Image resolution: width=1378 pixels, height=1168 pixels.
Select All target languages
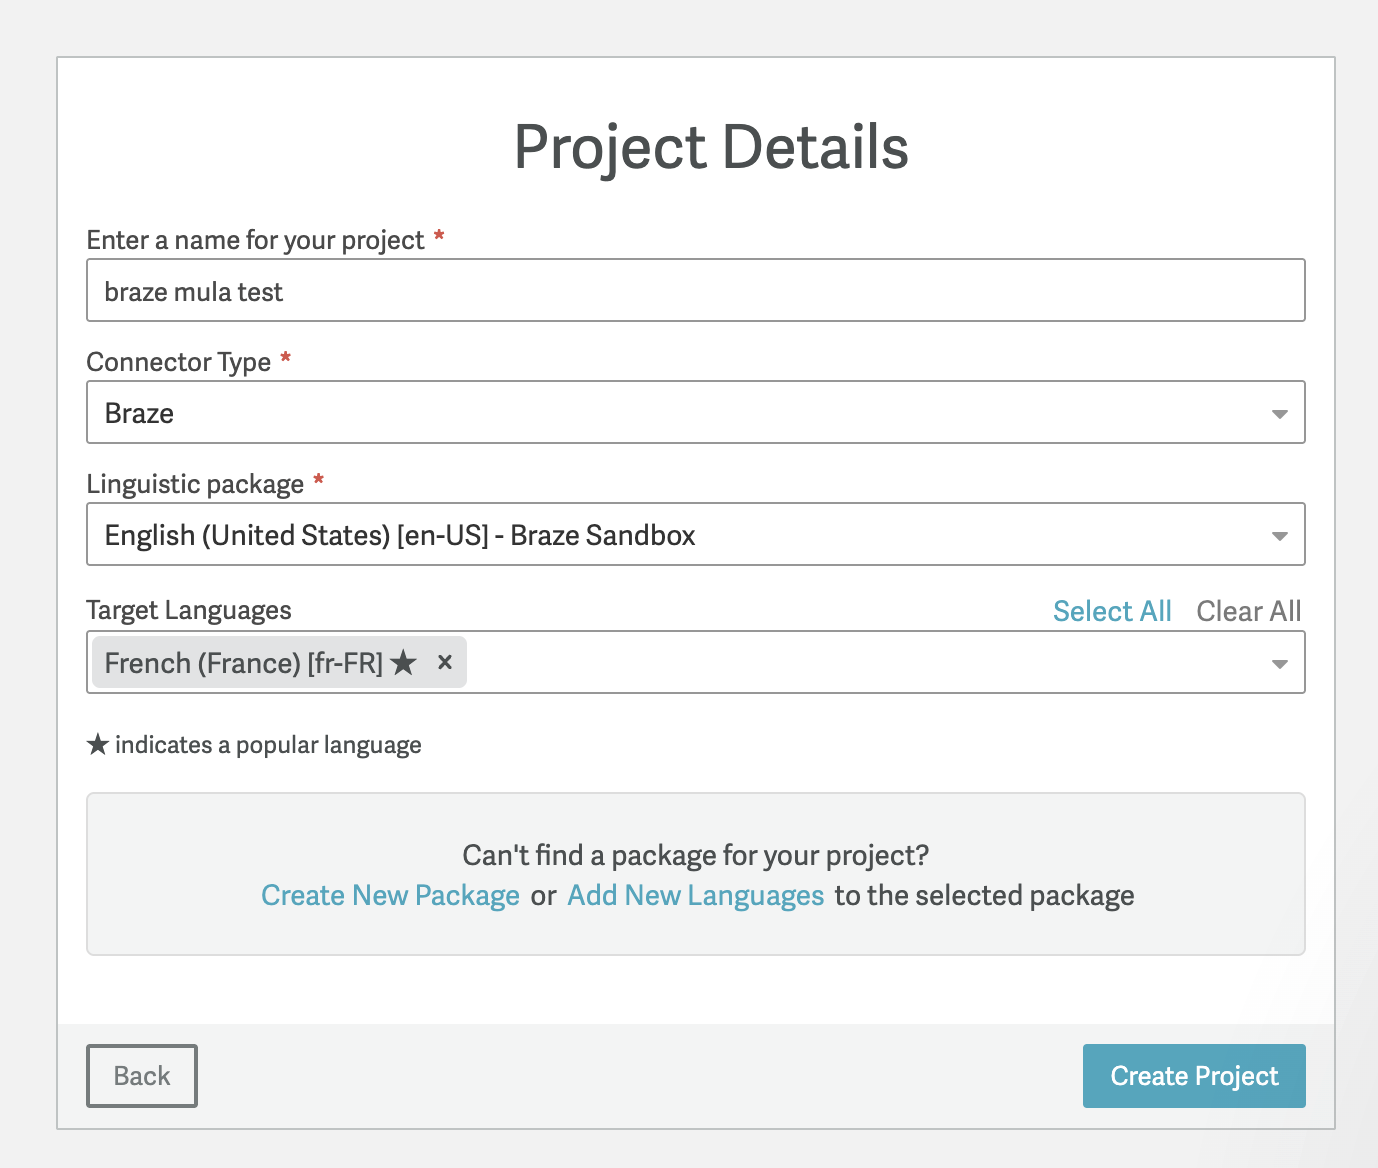1112,611
